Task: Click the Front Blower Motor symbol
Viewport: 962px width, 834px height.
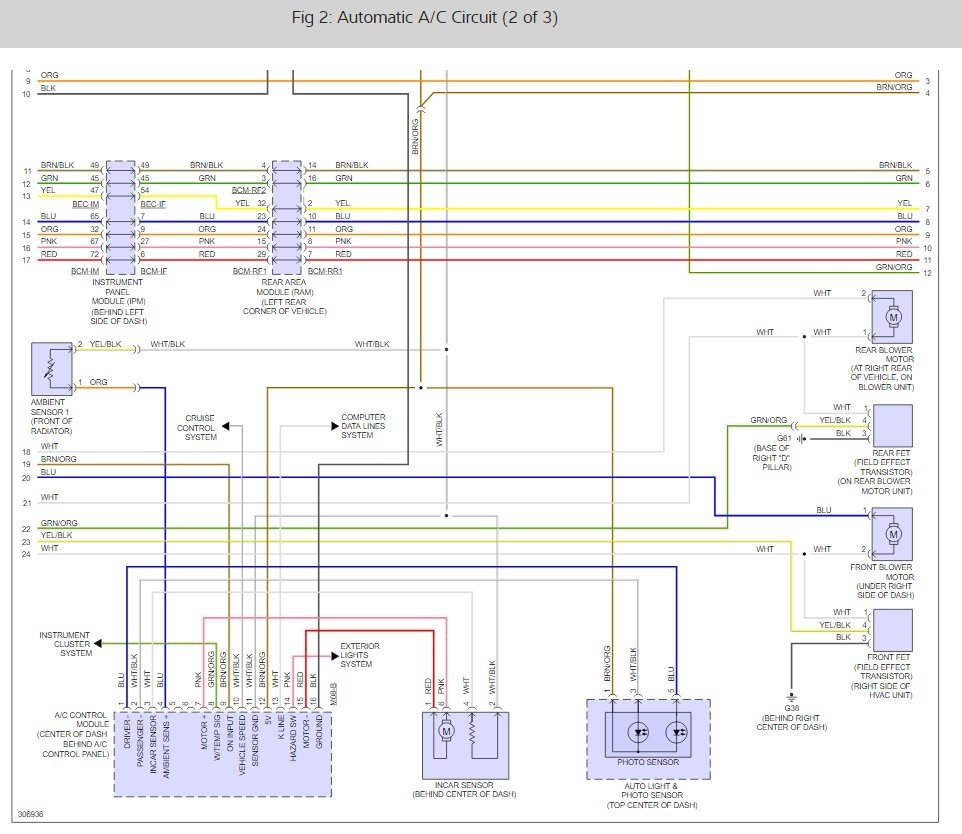Action: coord(892,534)
